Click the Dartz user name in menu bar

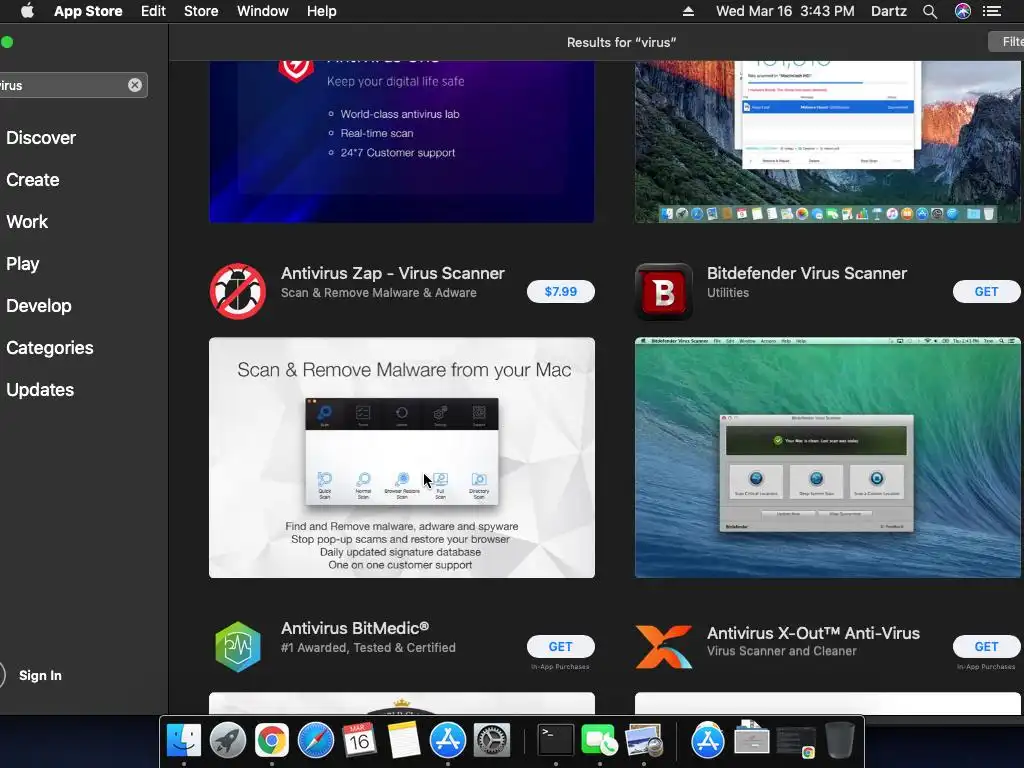point(889,11)
